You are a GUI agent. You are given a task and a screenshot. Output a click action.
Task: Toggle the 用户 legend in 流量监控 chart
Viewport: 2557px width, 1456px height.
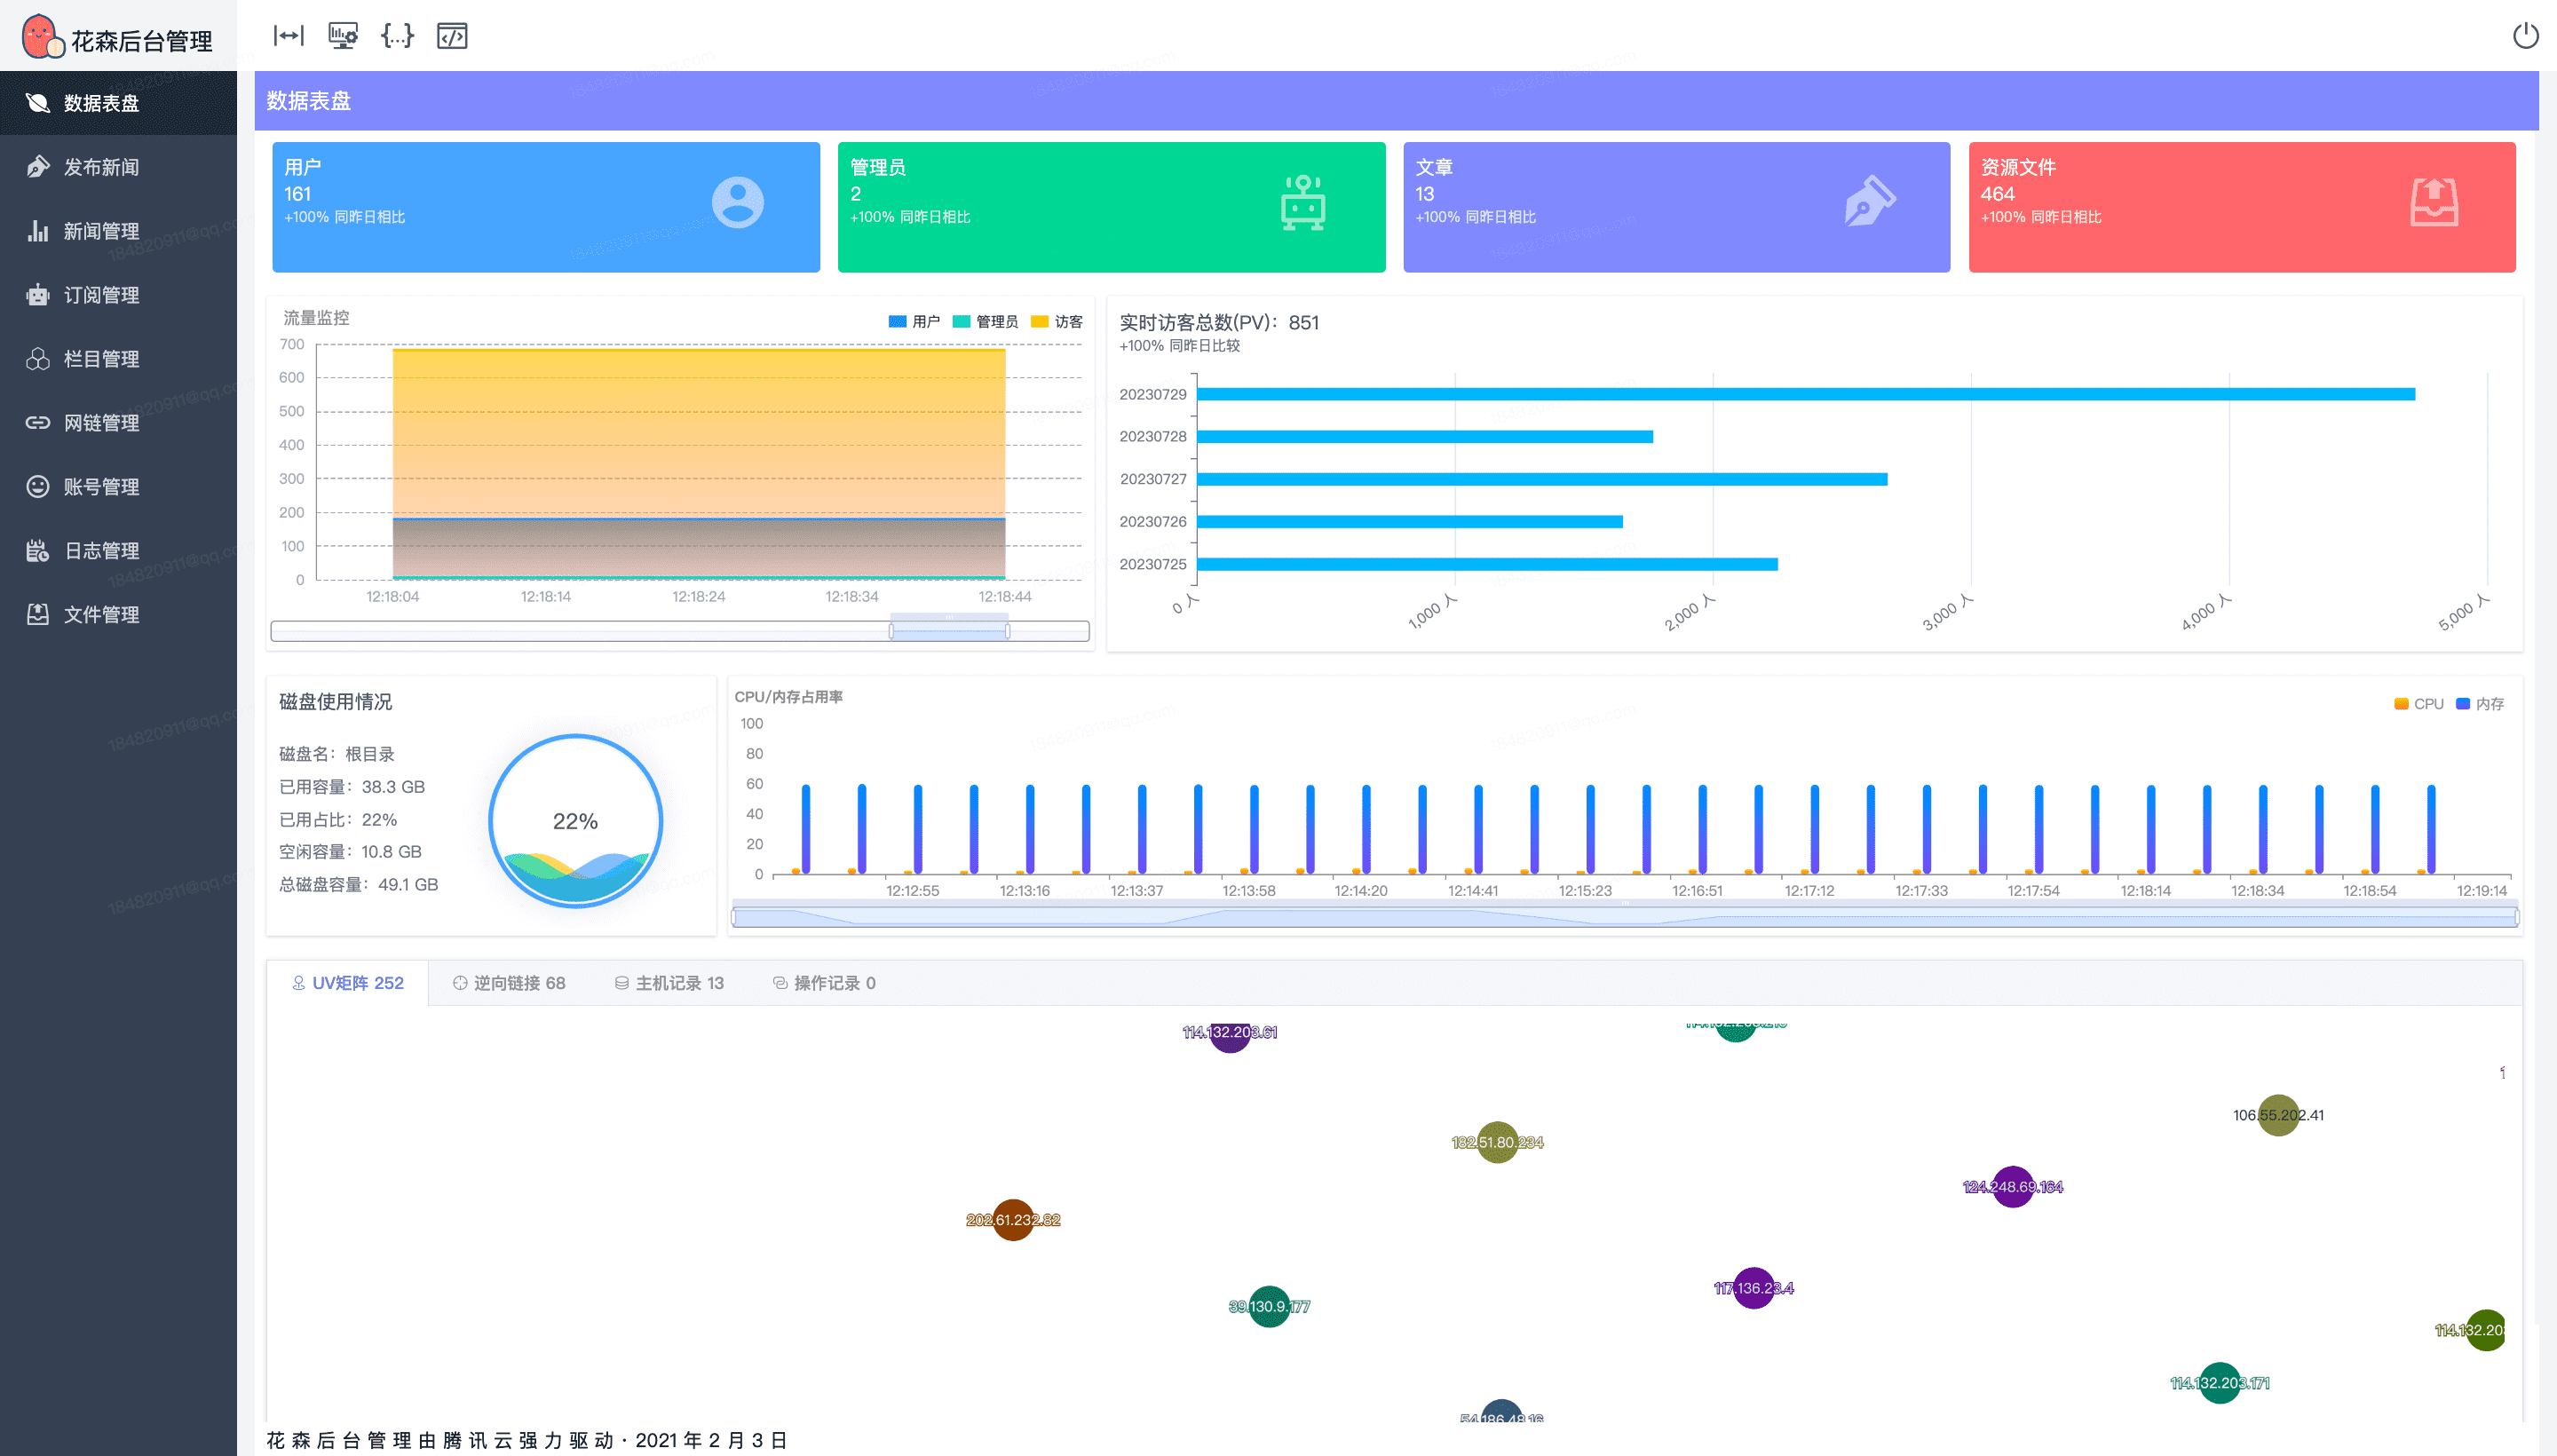[914, 322]
